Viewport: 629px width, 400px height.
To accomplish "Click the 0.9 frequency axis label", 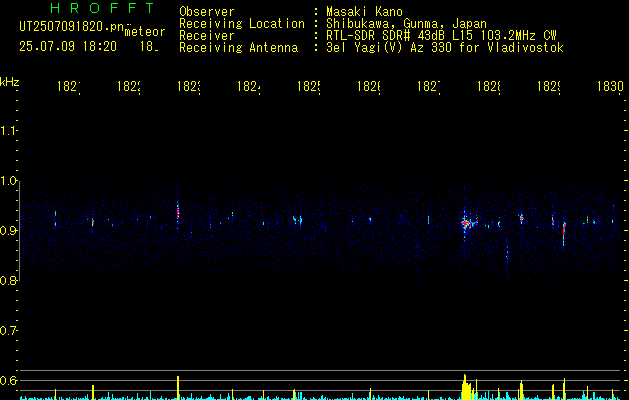I will point(8,230).
